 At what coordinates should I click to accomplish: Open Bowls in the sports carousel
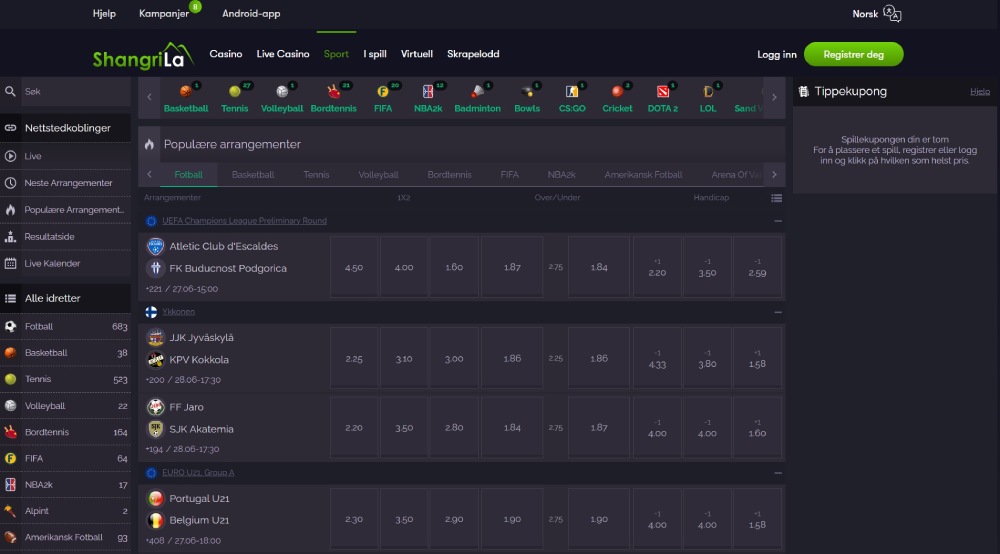(x=527, y=98)
